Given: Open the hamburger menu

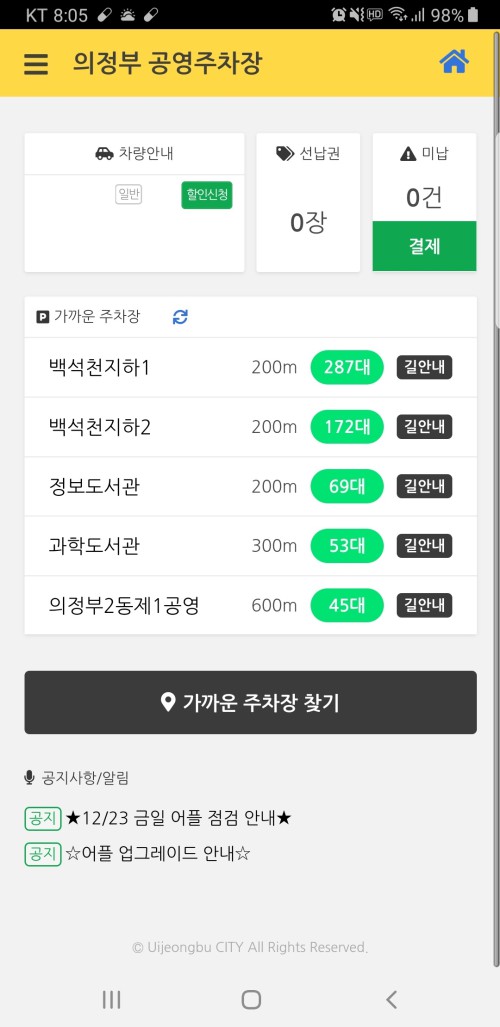Looking at the screenshot, I should (36, 64).
